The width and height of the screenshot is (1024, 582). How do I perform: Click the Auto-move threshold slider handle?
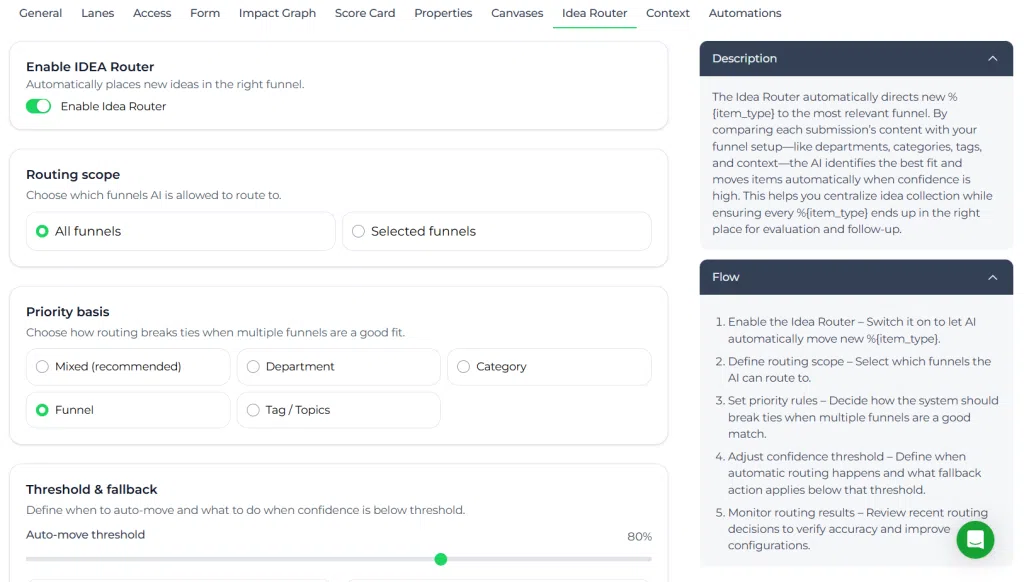point(441,559)
